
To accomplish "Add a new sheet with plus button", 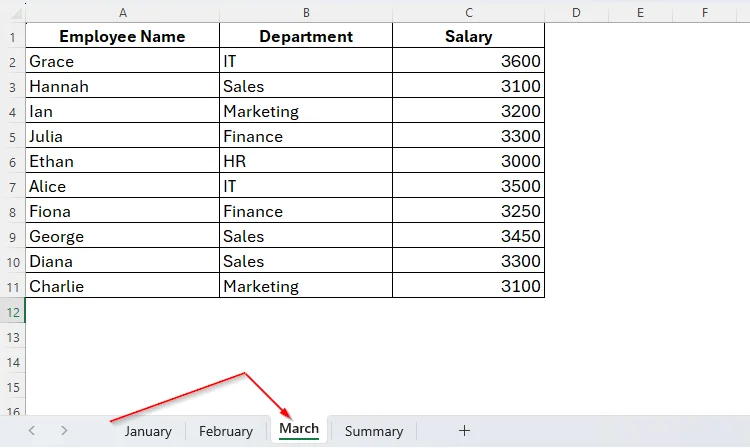I will pyautogui.click(x=464, y=430).
